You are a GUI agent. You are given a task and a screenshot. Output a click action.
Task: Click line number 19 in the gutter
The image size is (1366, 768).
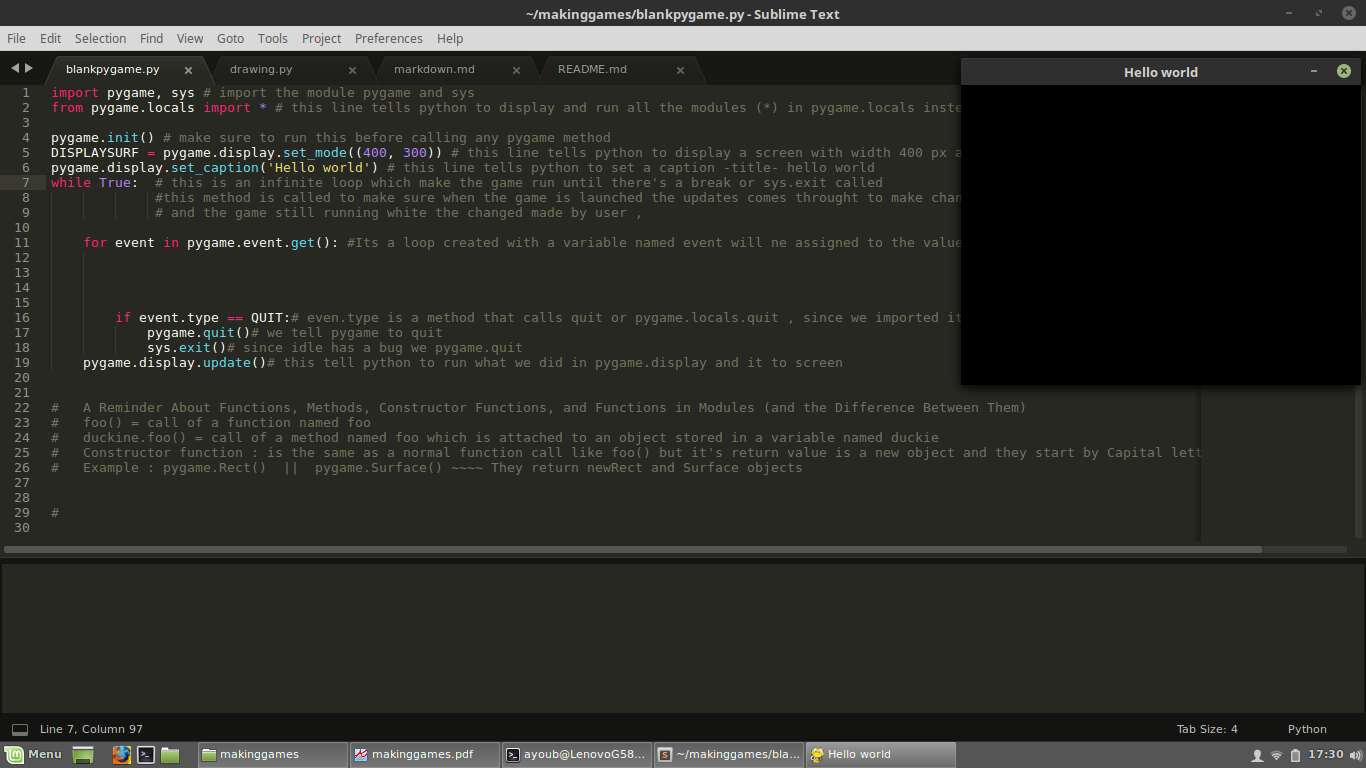click(x=22, y=362)
